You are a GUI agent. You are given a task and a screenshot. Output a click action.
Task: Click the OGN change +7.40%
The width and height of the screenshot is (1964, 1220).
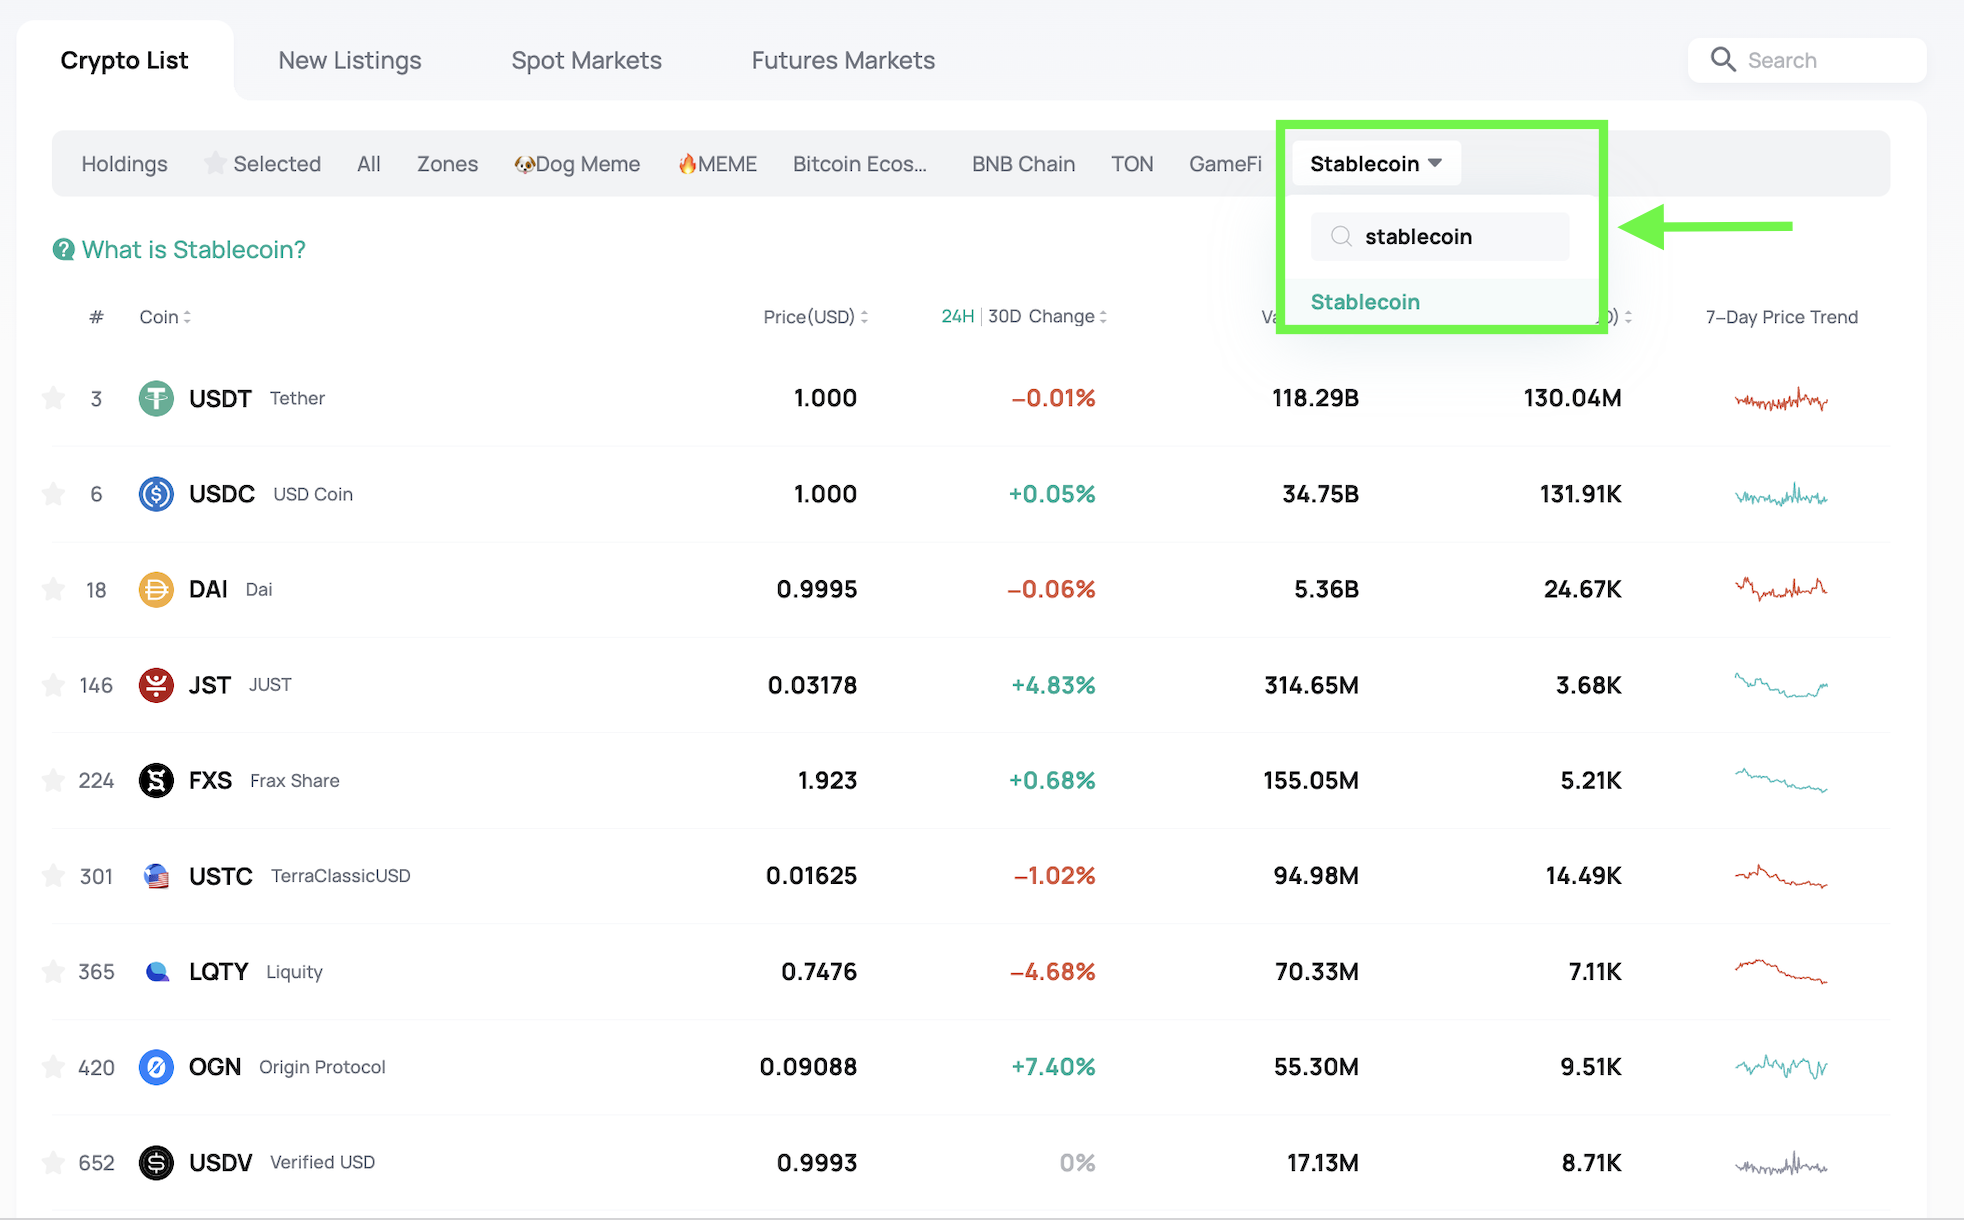1053,1067
